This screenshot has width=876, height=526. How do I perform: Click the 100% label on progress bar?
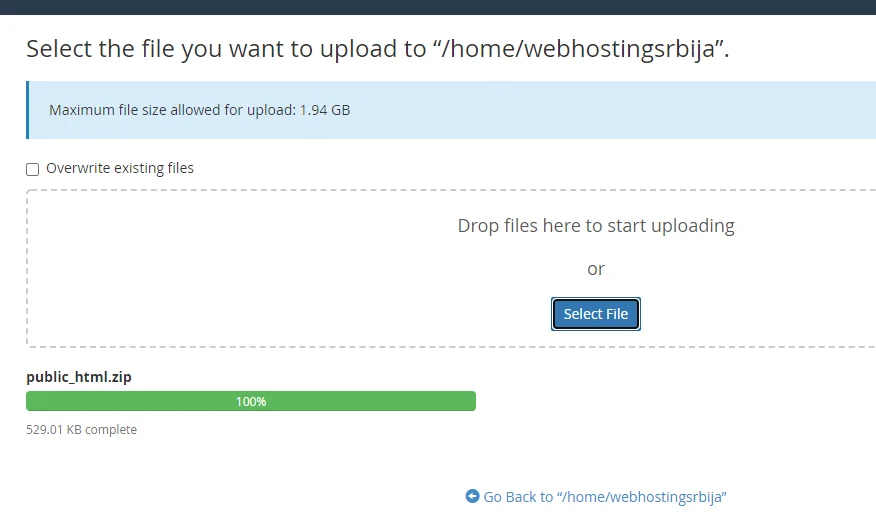coord(251,401)
